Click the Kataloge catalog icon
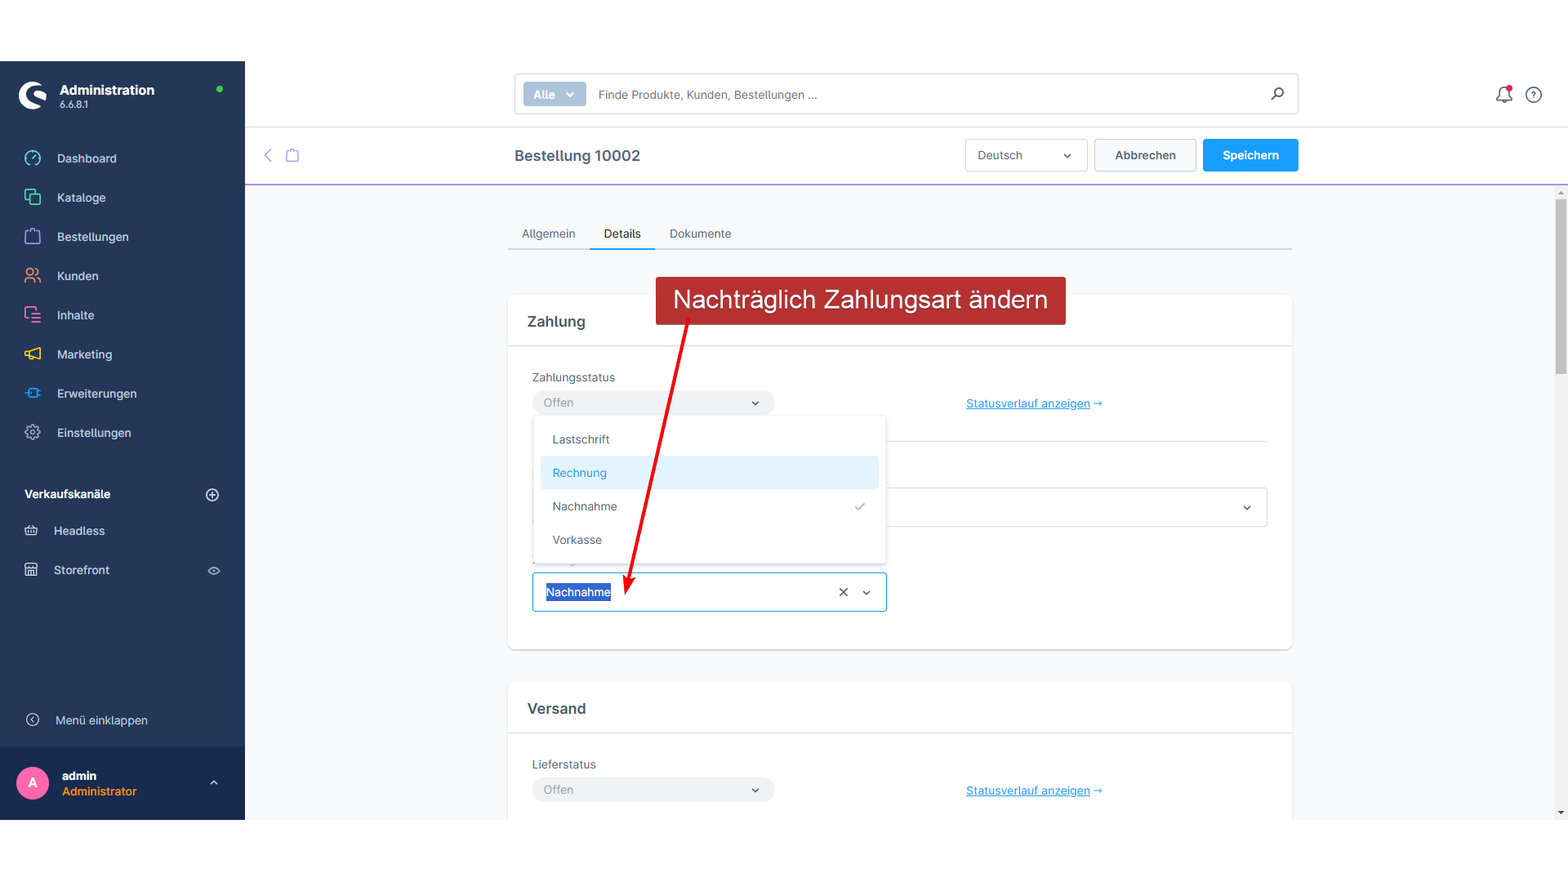This screenshot has height=882, width=1568. click(33, 197)
